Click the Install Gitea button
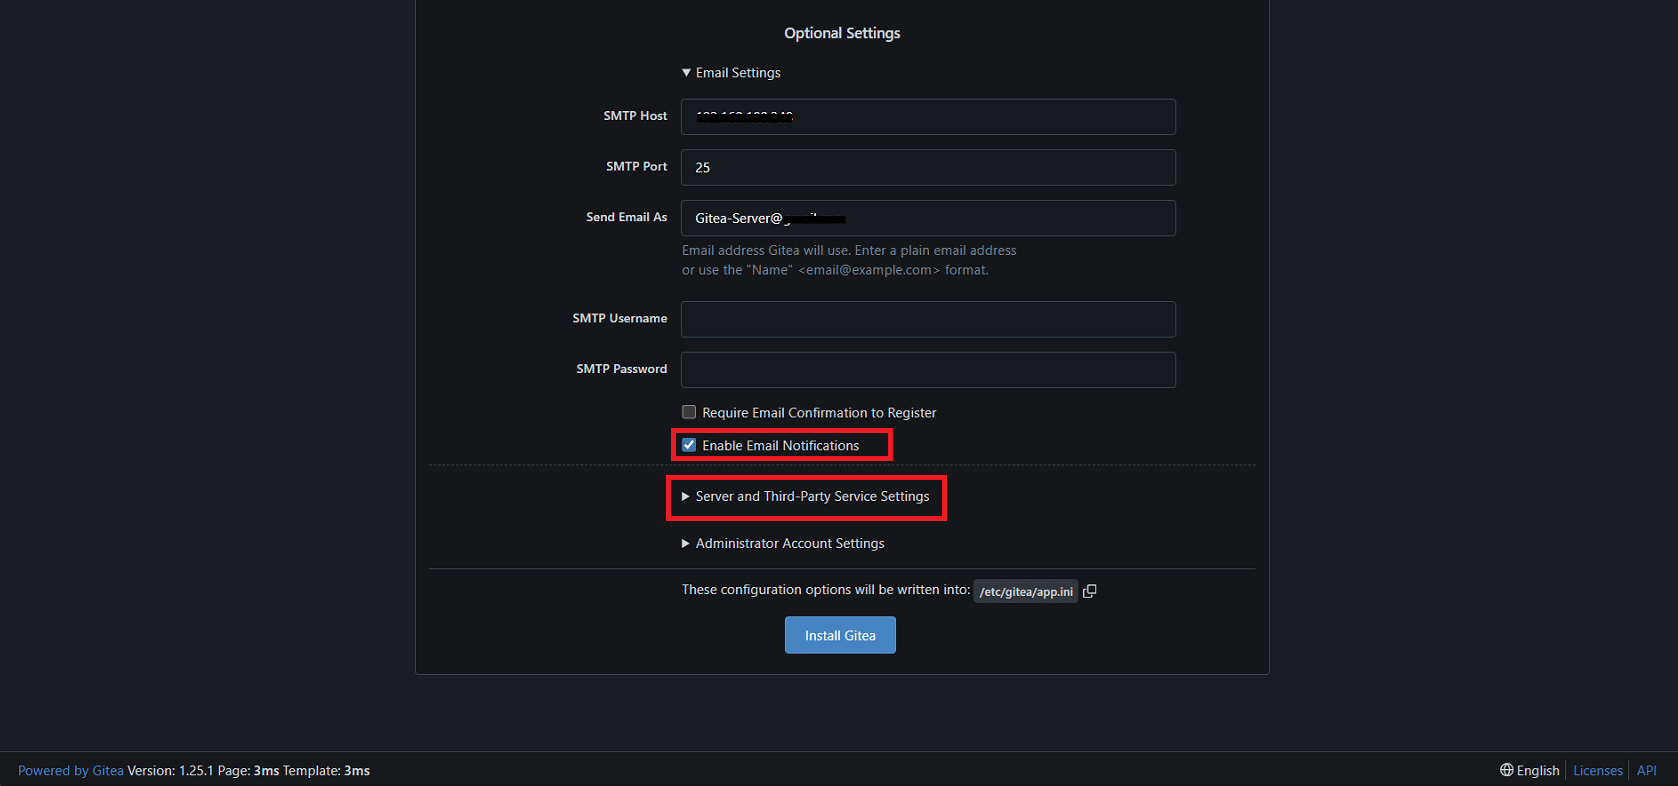 click(x=839, y=635)
